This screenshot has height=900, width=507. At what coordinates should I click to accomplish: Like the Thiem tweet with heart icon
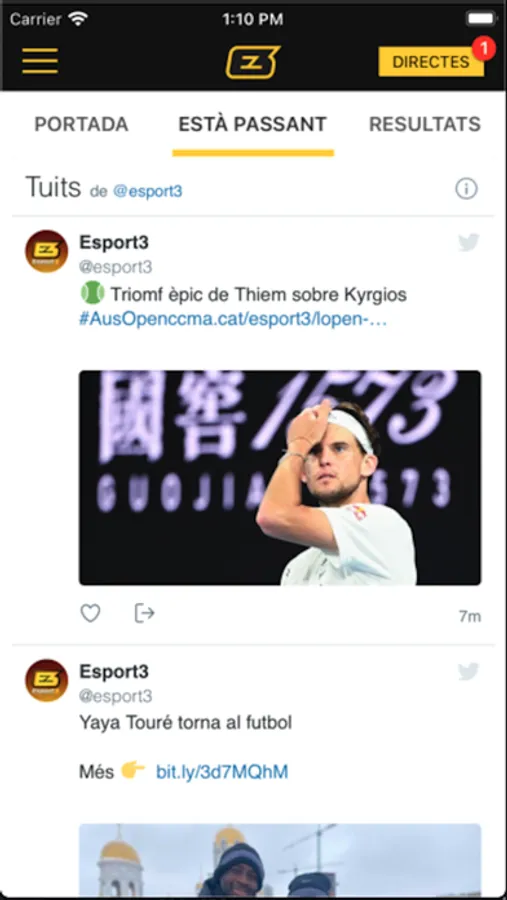point(90,613)
